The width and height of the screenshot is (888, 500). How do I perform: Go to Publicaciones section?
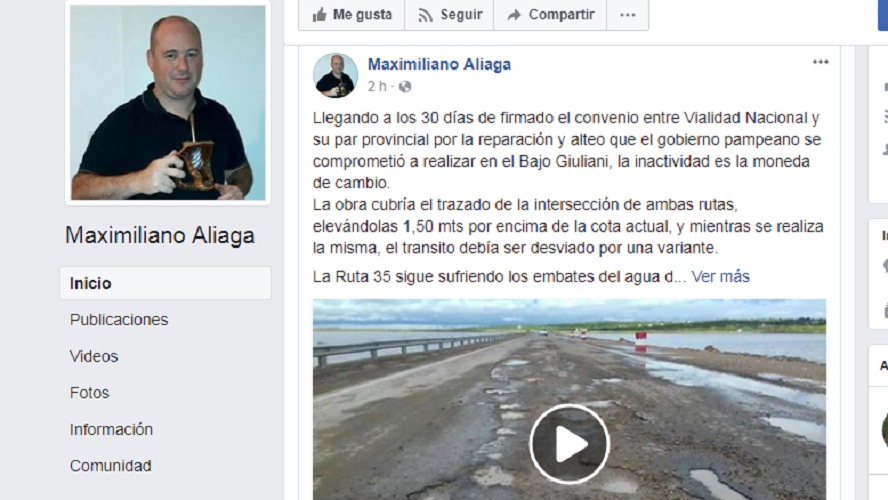(x=119, y=320)
